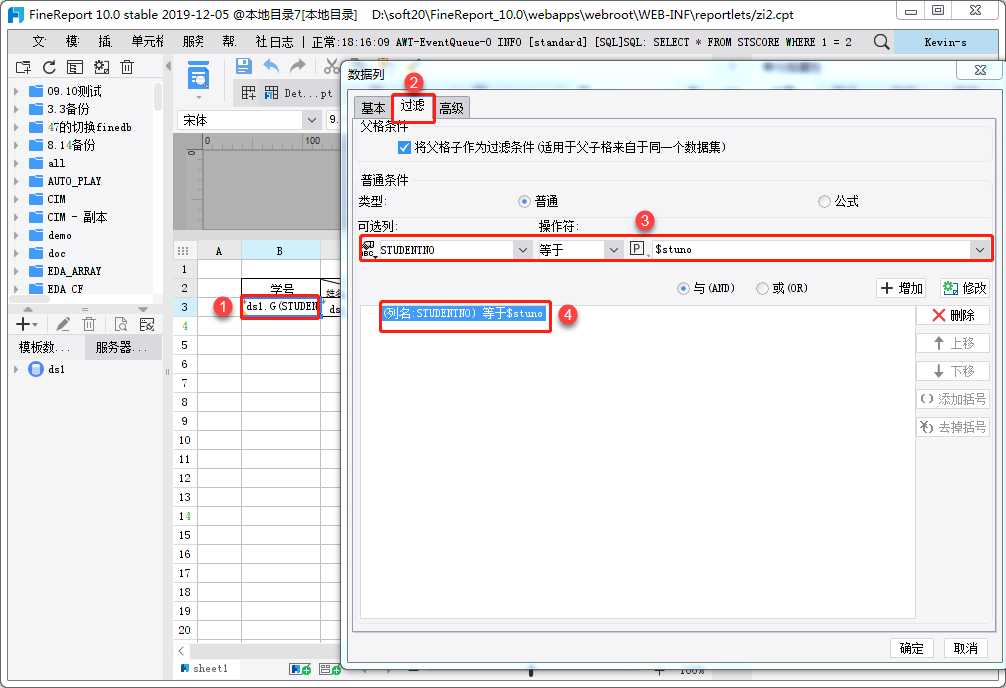Click the 上移 button
This screenshot has height=688, width=1006.
(x=953, y=343)
